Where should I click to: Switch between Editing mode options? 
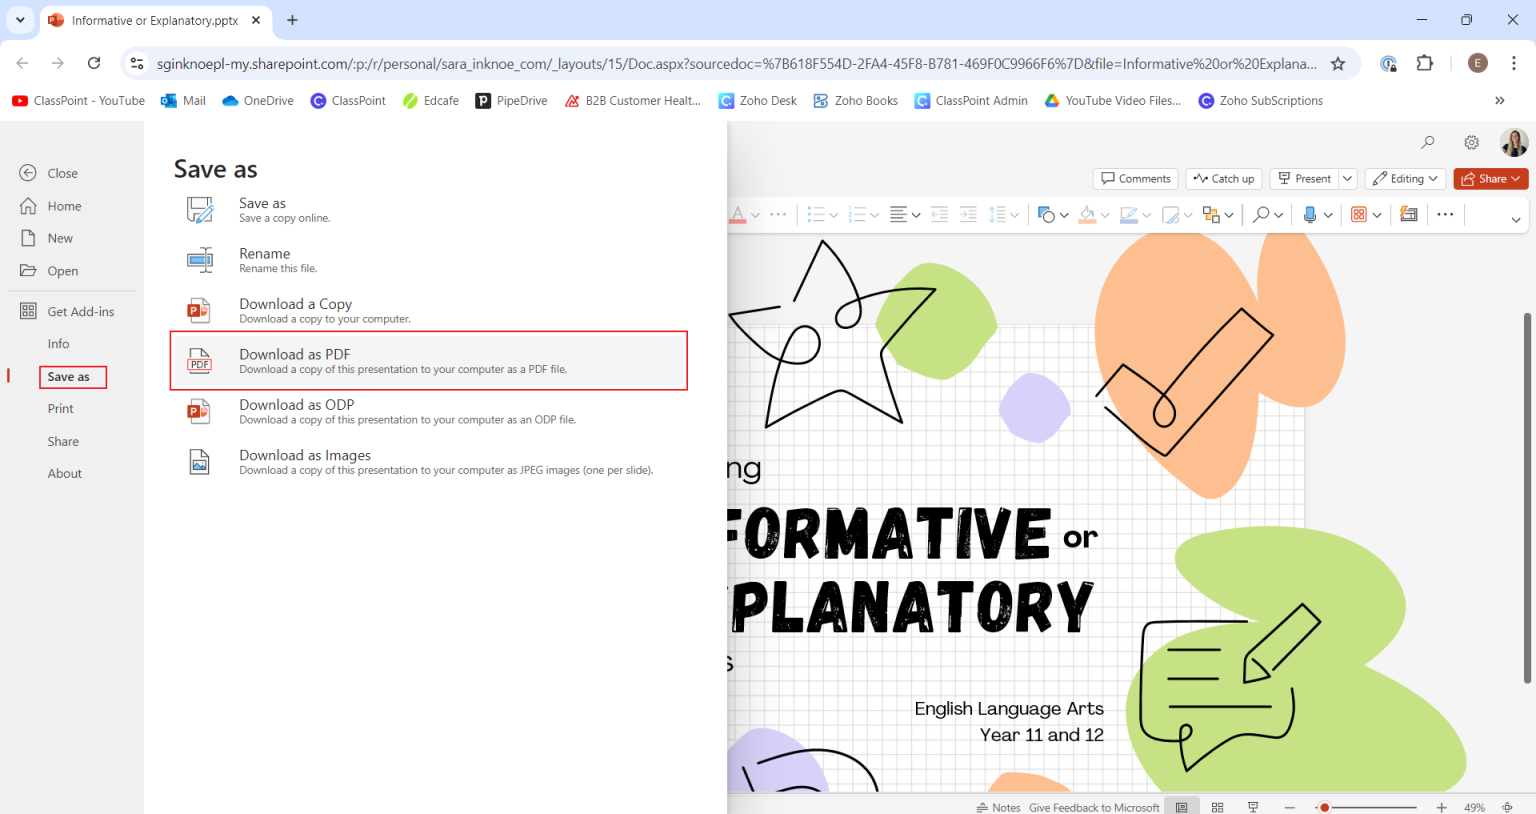(x=1405, y=178)
